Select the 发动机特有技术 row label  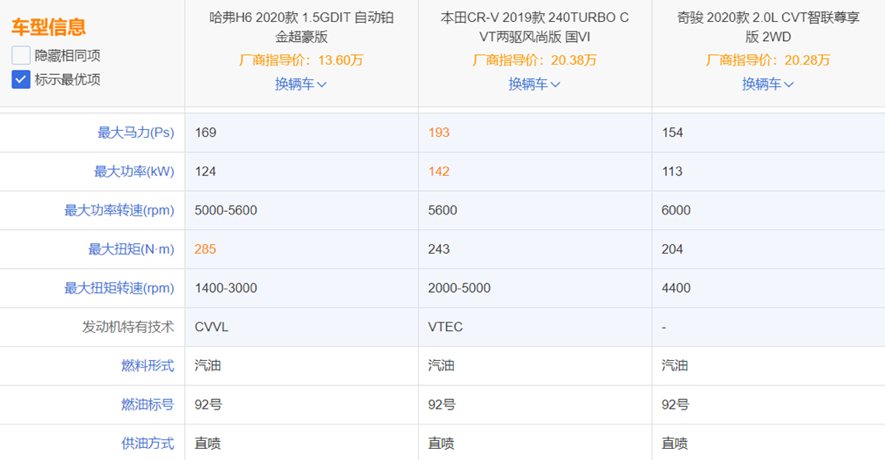pos(128,327)
